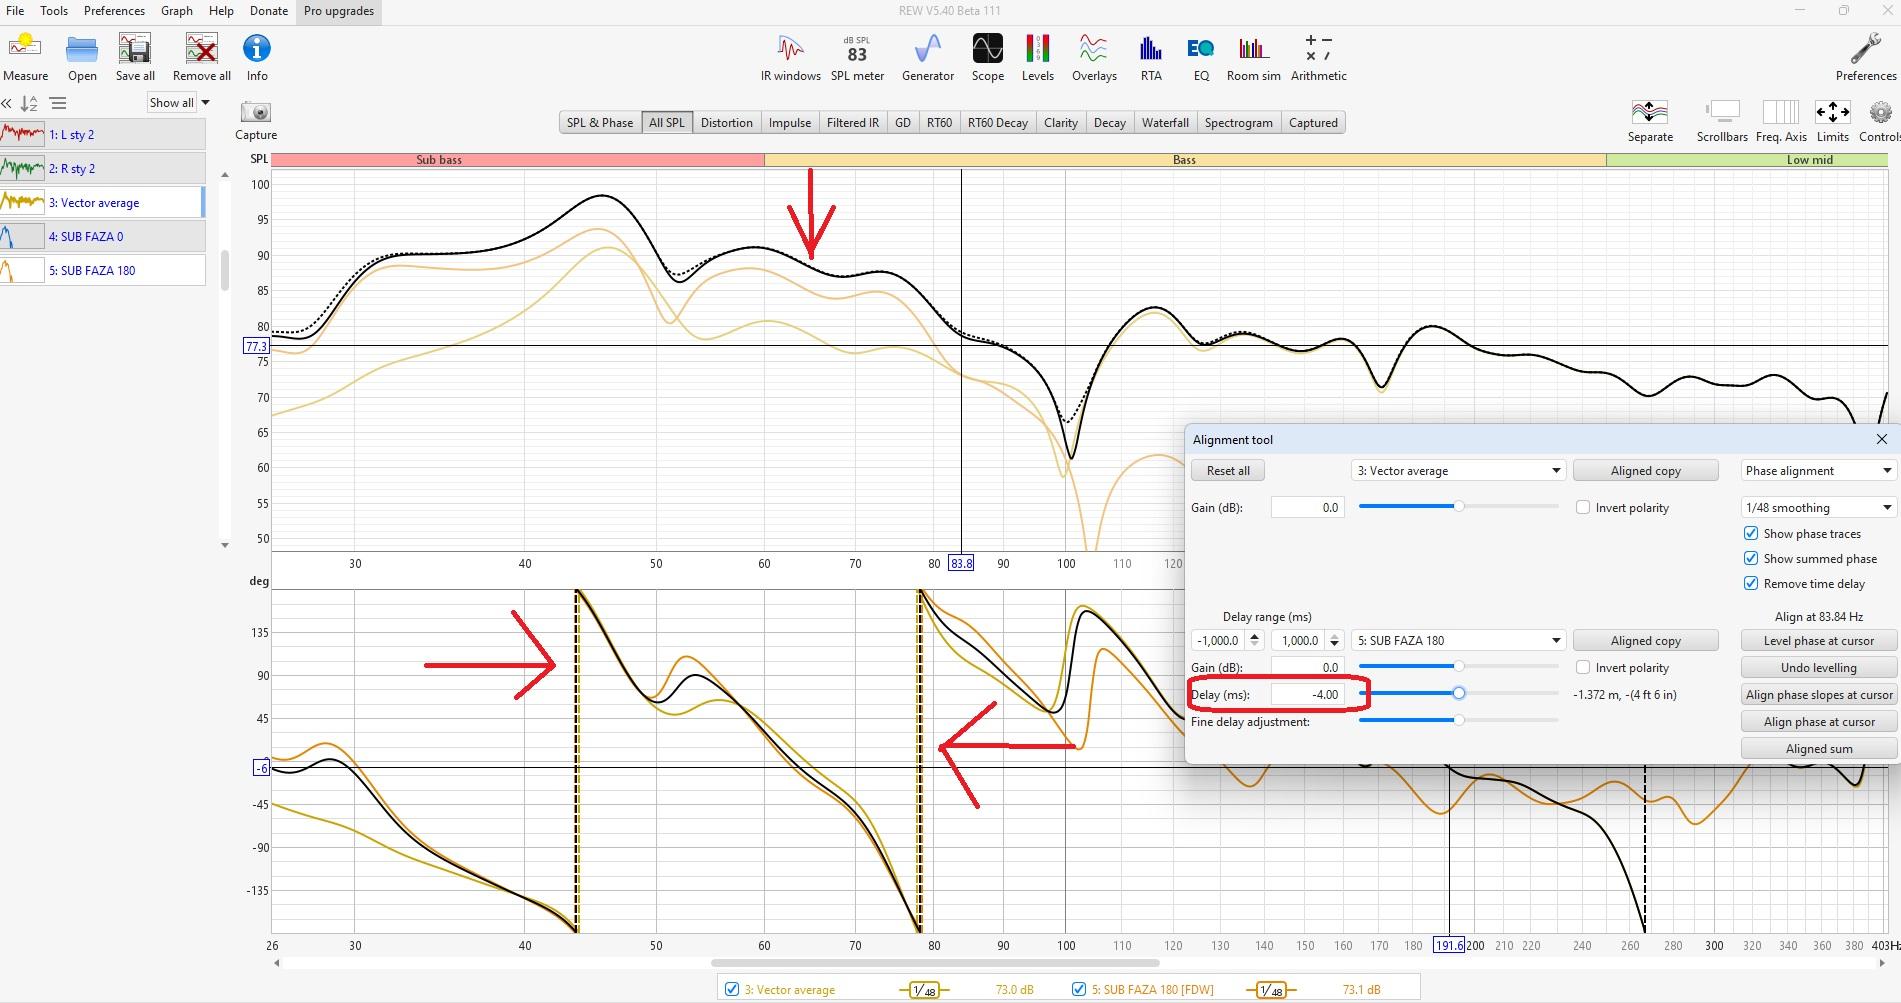
Task: Open the EQ window
Action: tap(1200, 57)
